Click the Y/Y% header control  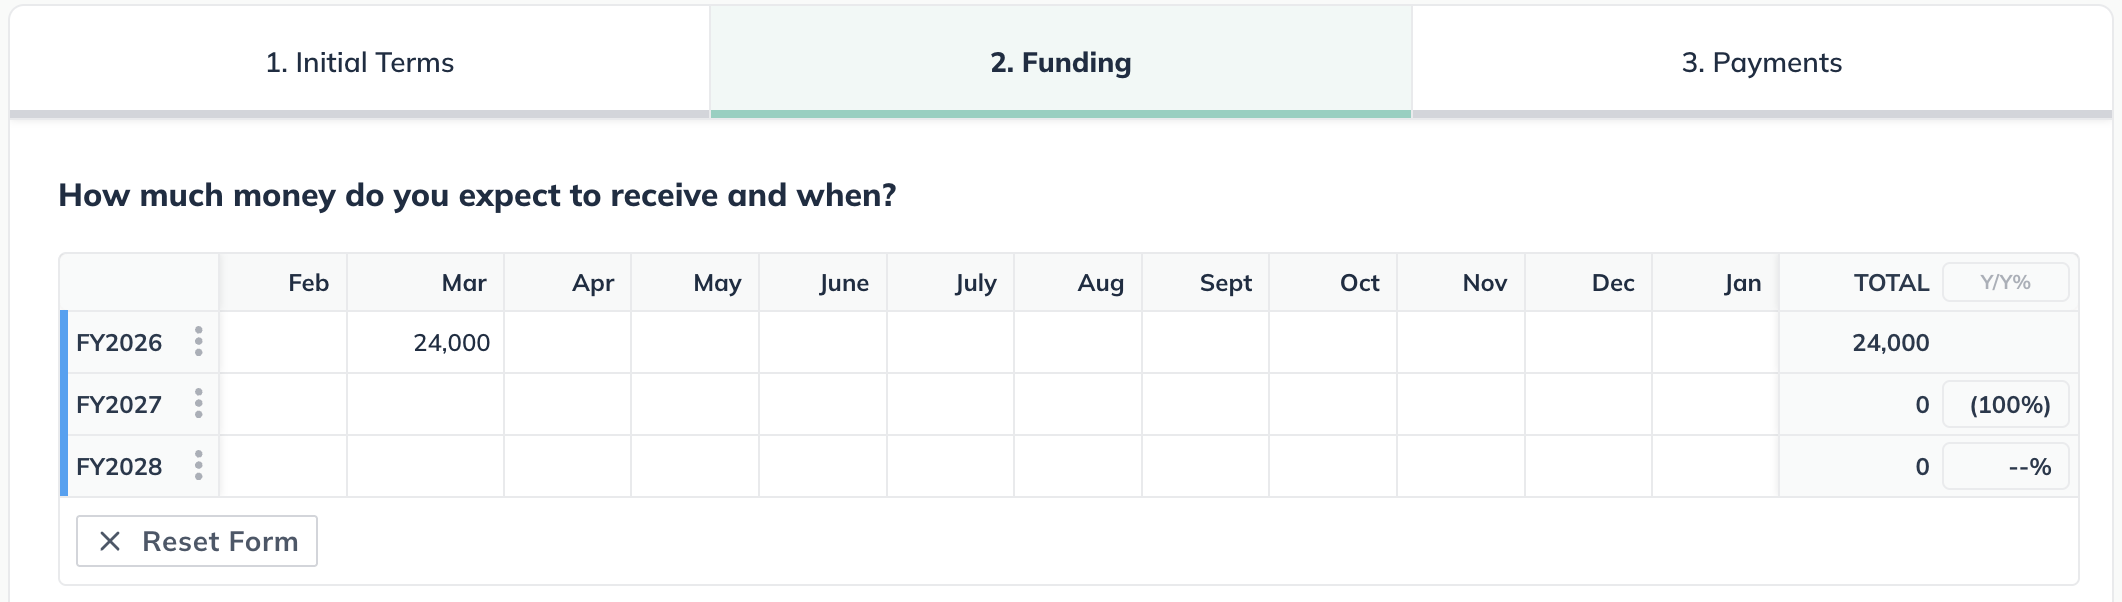[x=2006, y=282]
